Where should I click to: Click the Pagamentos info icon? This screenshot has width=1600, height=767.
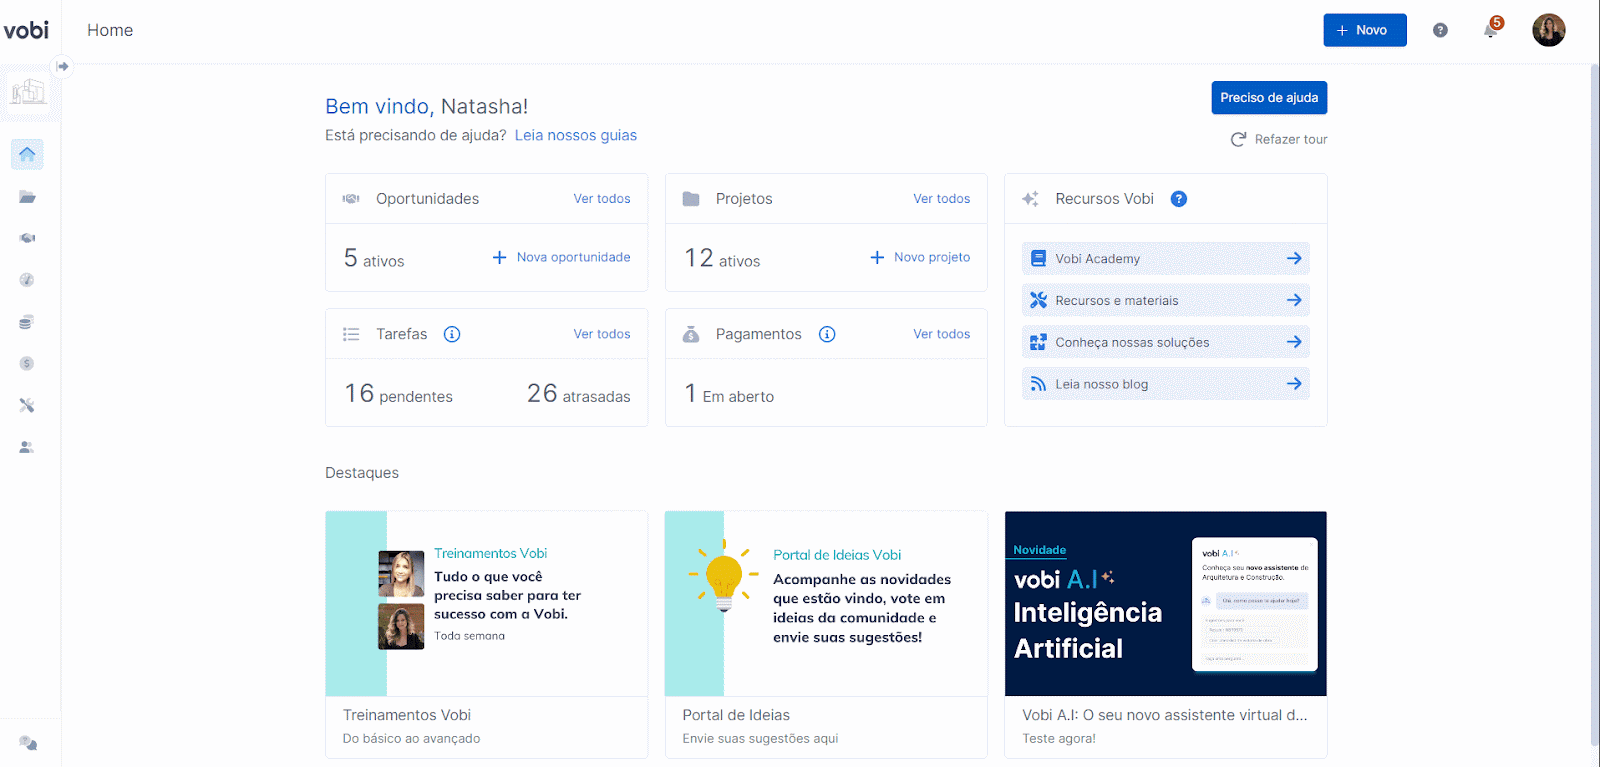827,334
